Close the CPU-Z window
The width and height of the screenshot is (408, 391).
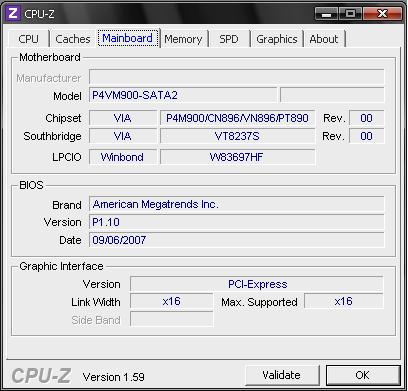[x=382, y=14]
